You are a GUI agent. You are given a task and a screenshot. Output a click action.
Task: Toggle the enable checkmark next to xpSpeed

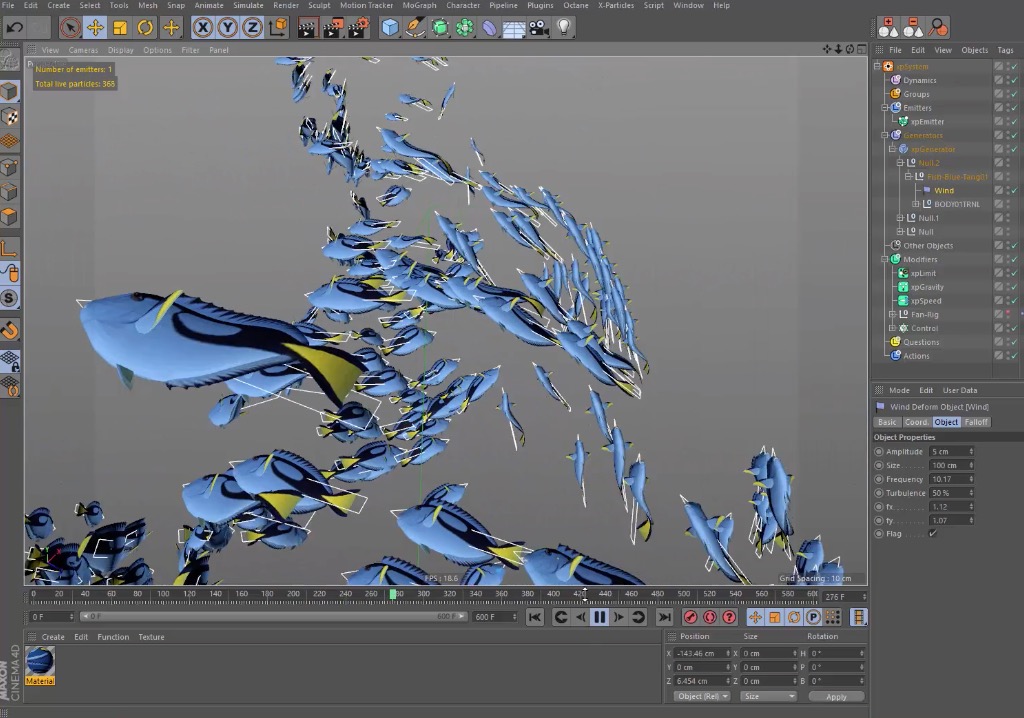(x=1013, y=300)
